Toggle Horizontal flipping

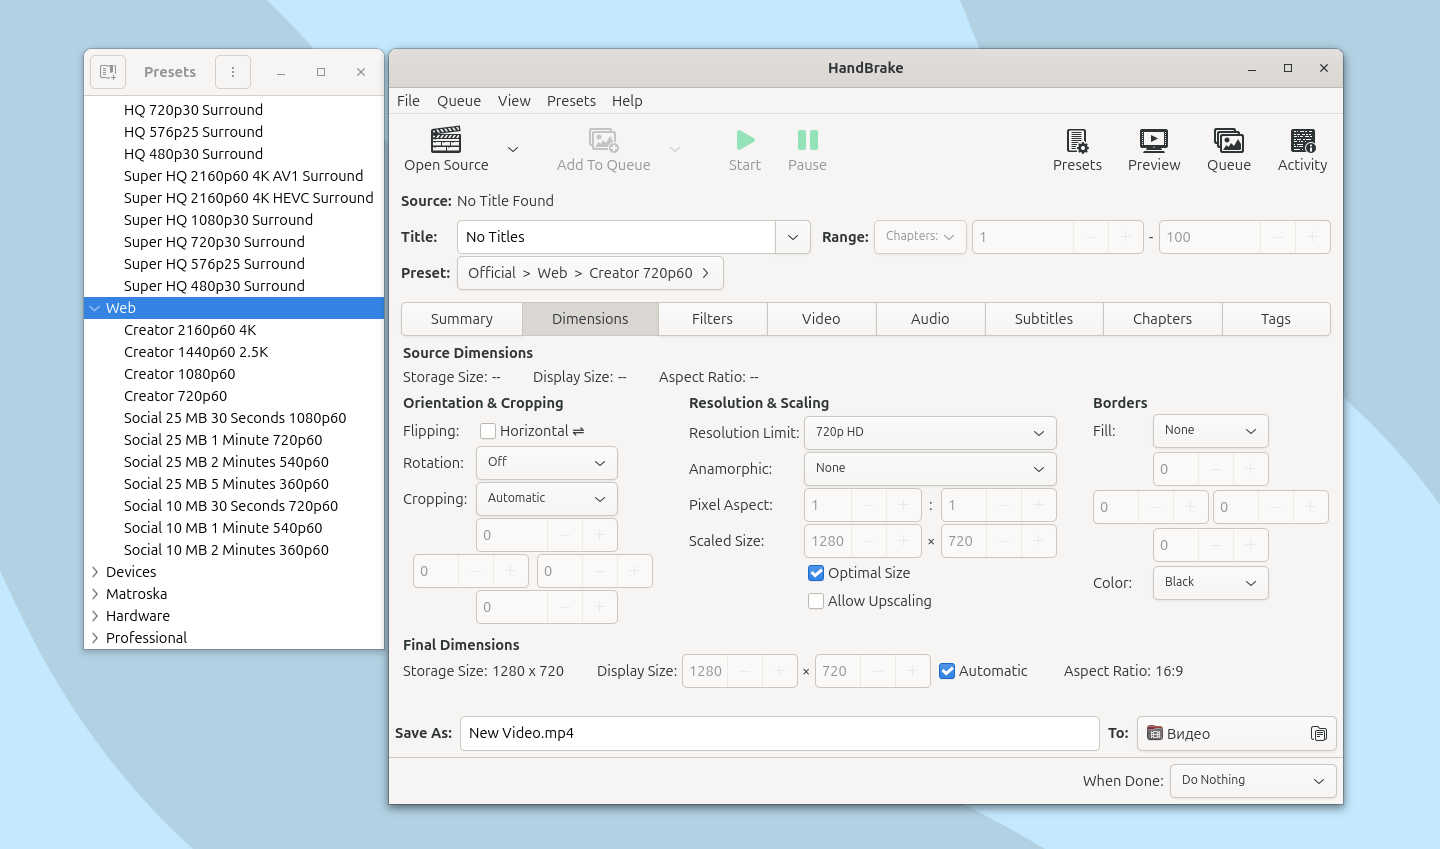[487, 431]
